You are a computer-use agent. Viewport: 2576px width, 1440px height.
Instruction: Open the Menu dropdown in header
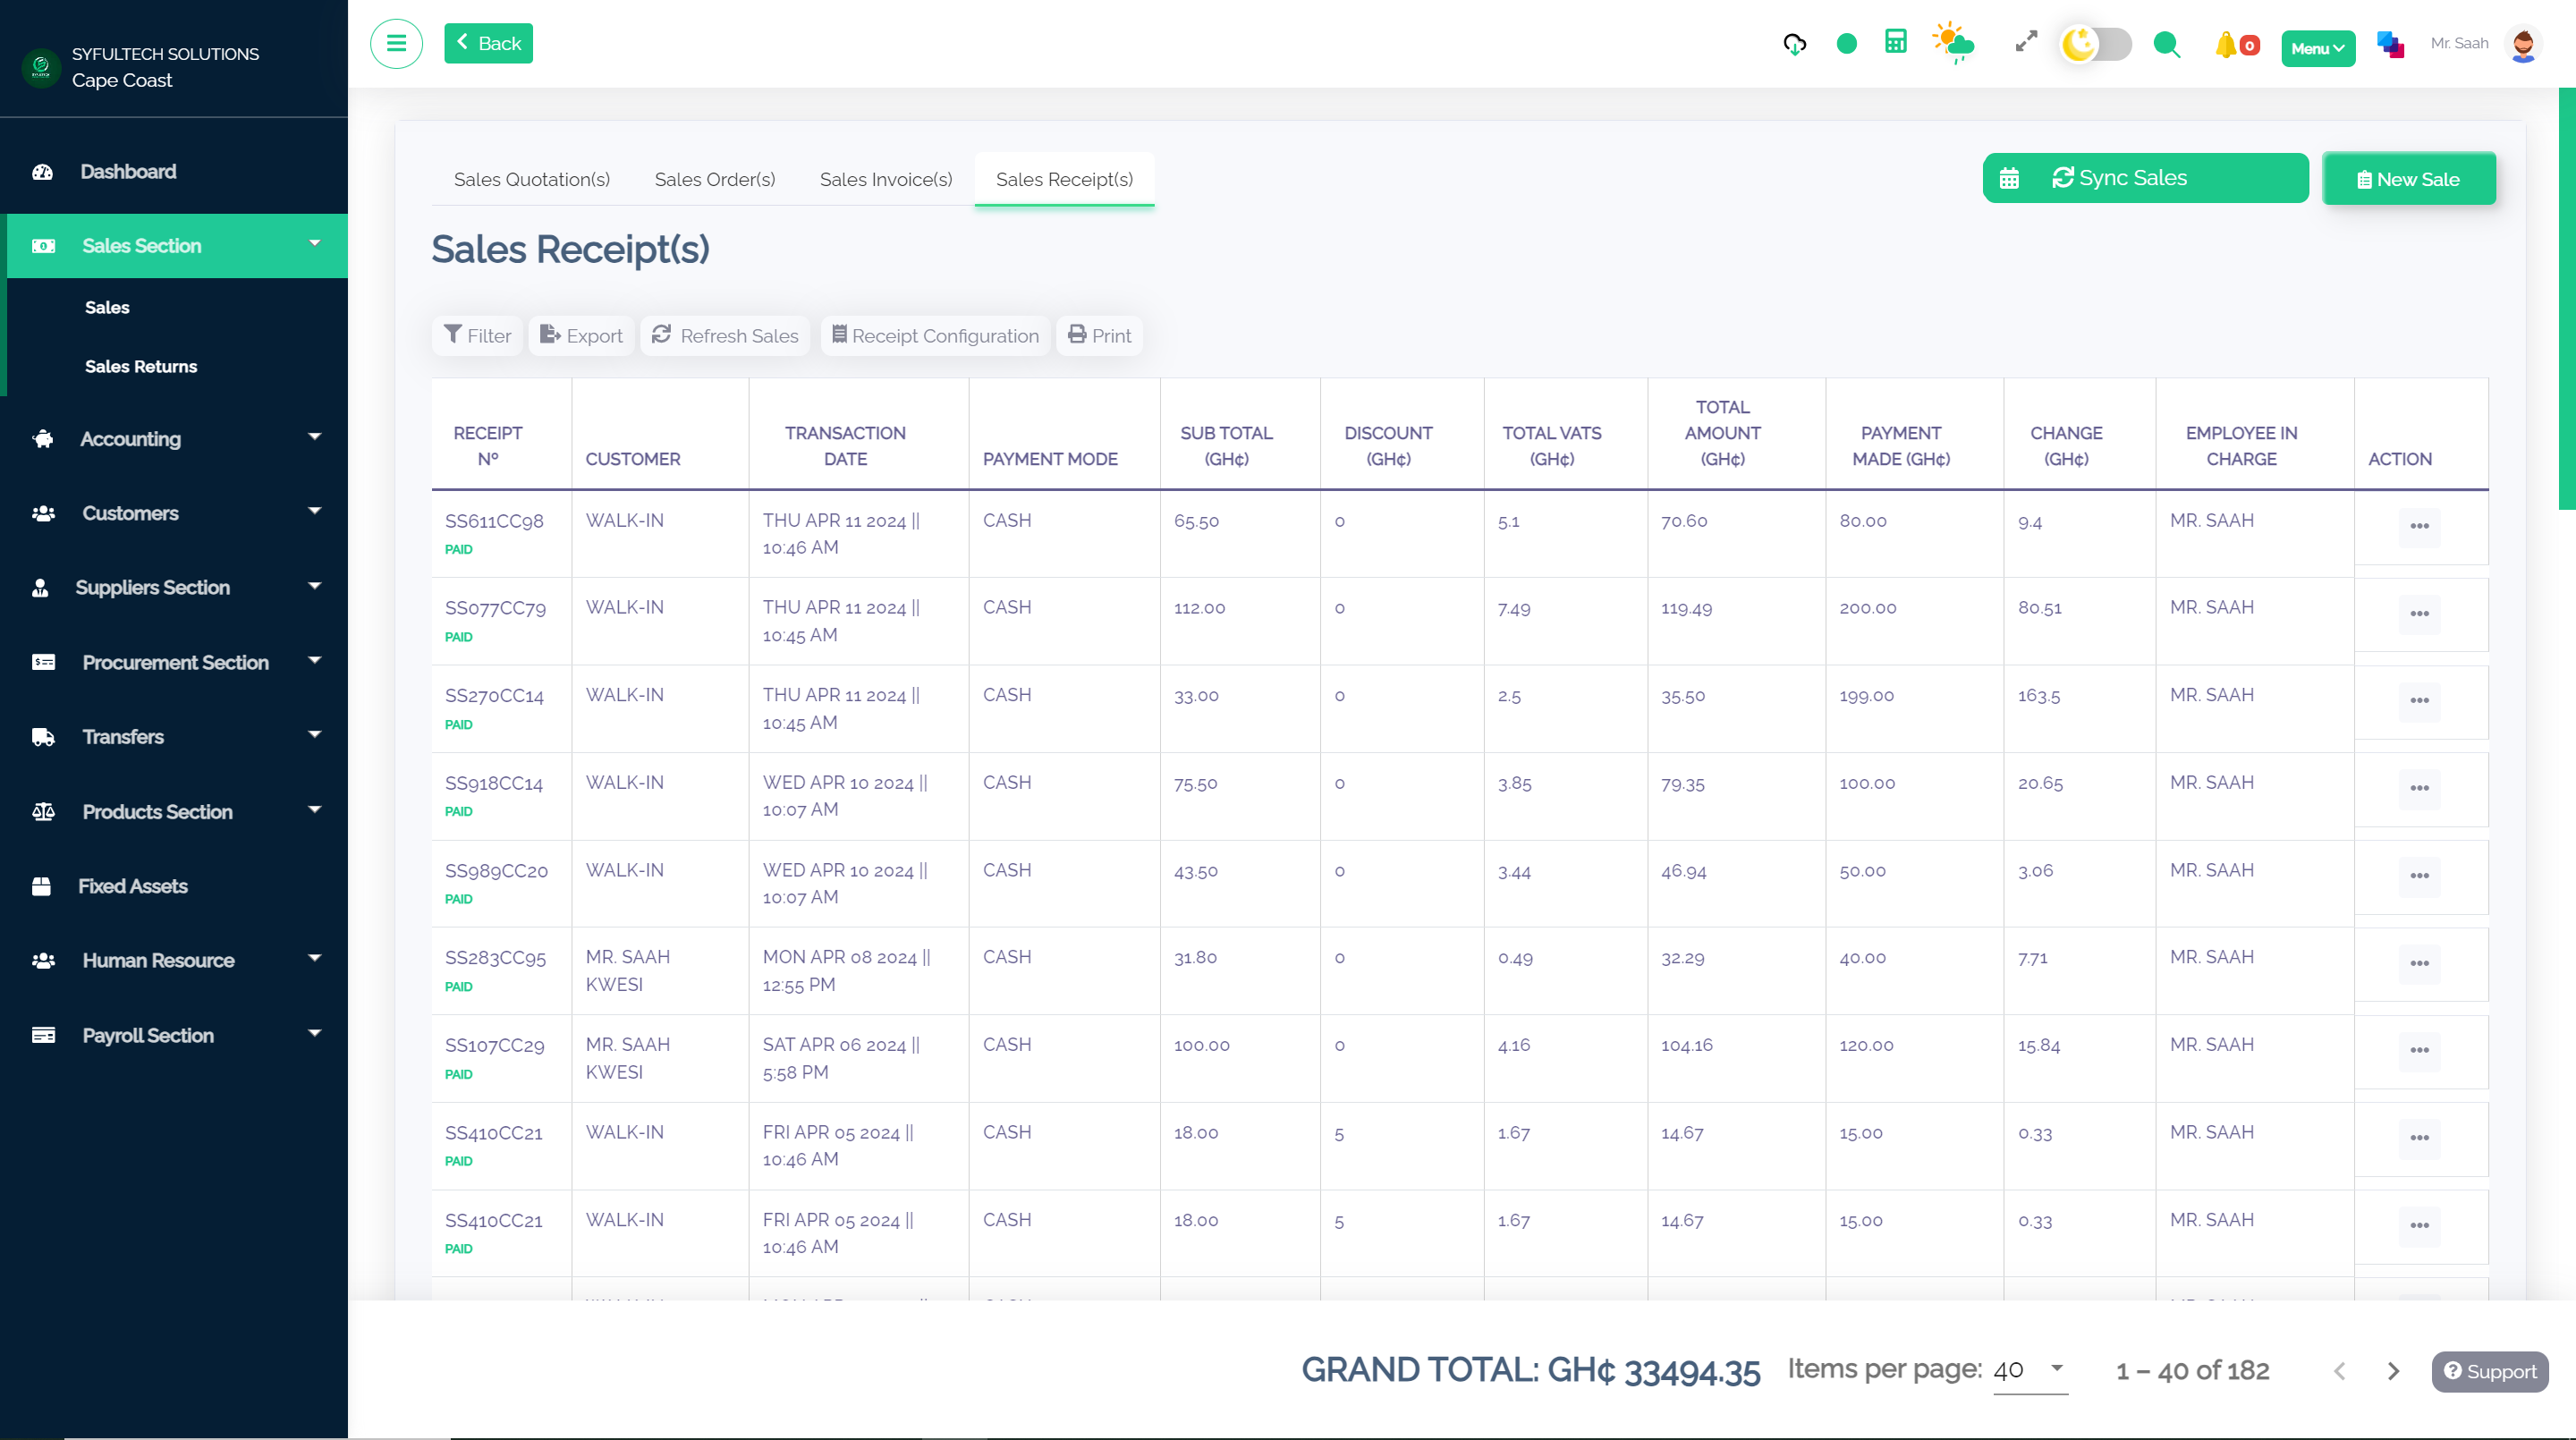pos(2317,48)
